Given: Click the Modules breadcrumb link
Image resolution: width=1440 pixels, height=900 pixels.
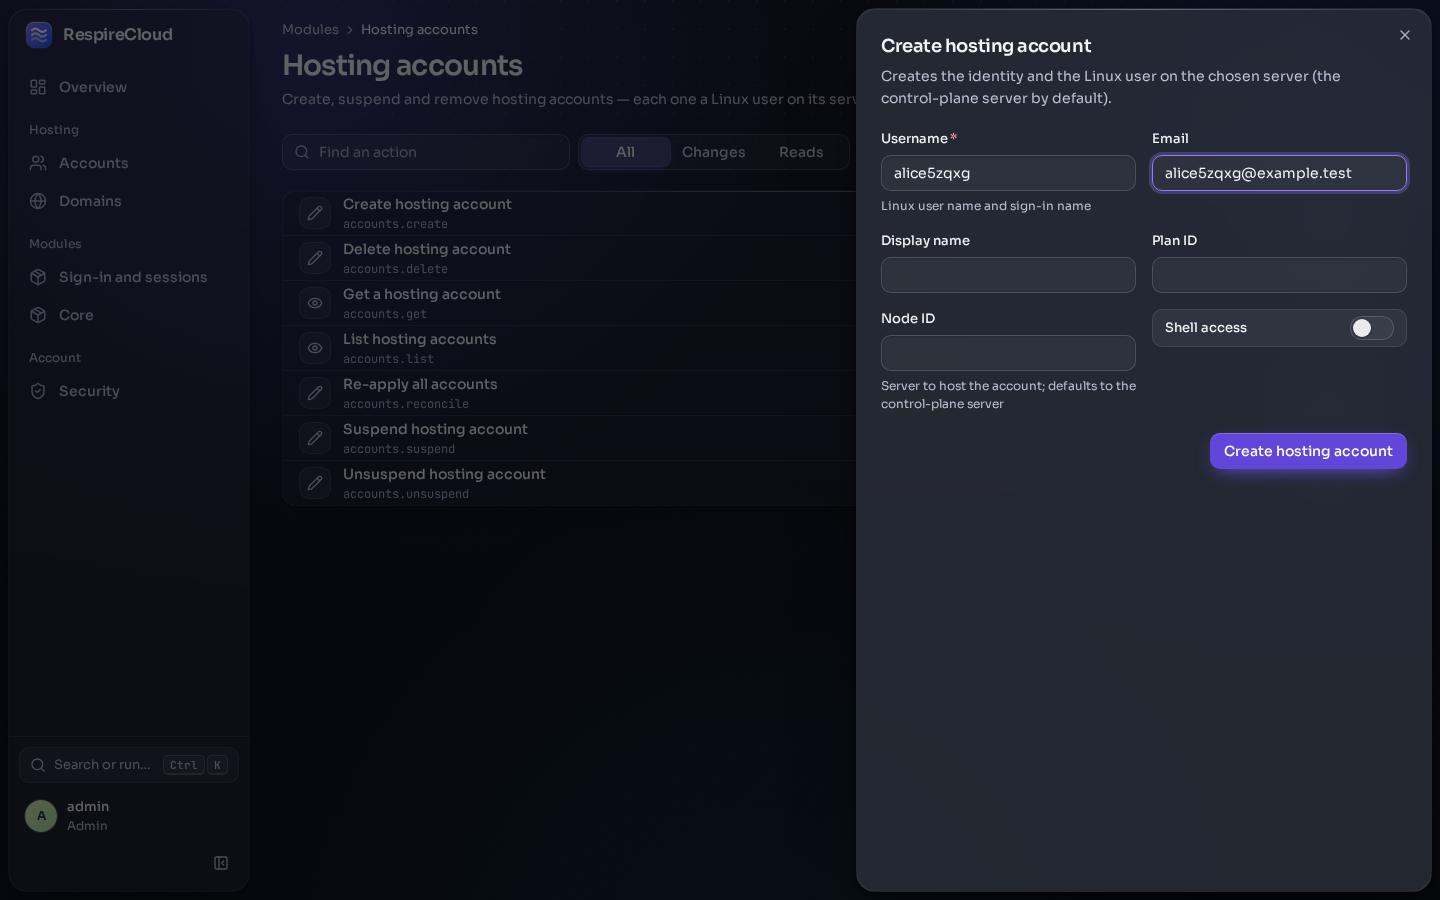Looking at the screenshot, I should coord(310,30).
